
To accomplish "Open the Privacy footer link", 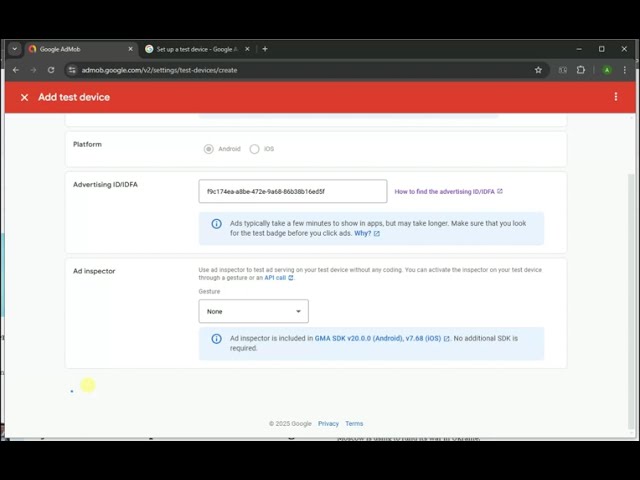I will click(328, 424).
